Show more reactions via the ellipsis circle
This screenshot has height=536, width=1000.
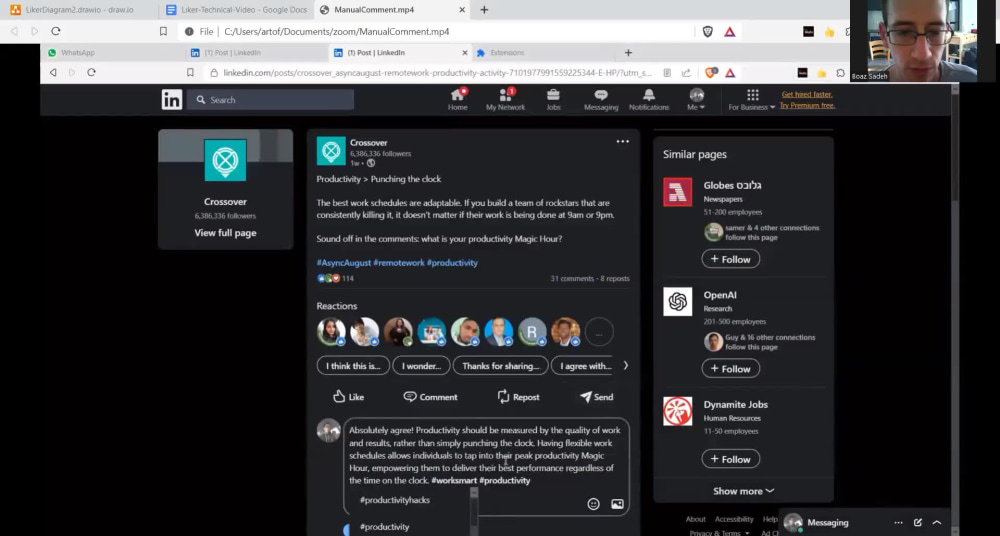(599, 332)
